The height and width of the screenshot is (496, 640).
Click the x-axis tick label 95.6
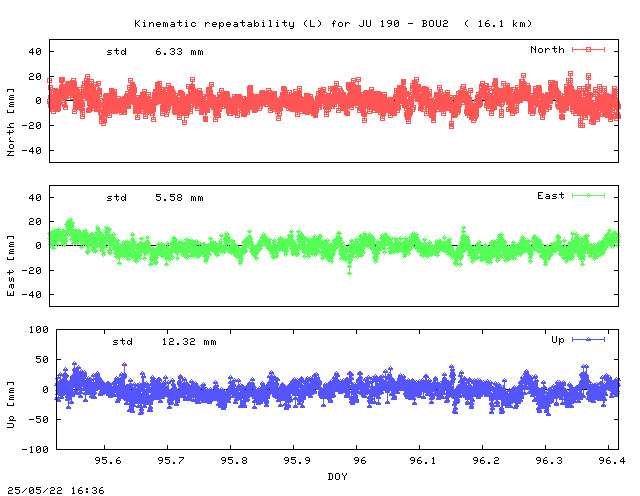pos(108,460)
